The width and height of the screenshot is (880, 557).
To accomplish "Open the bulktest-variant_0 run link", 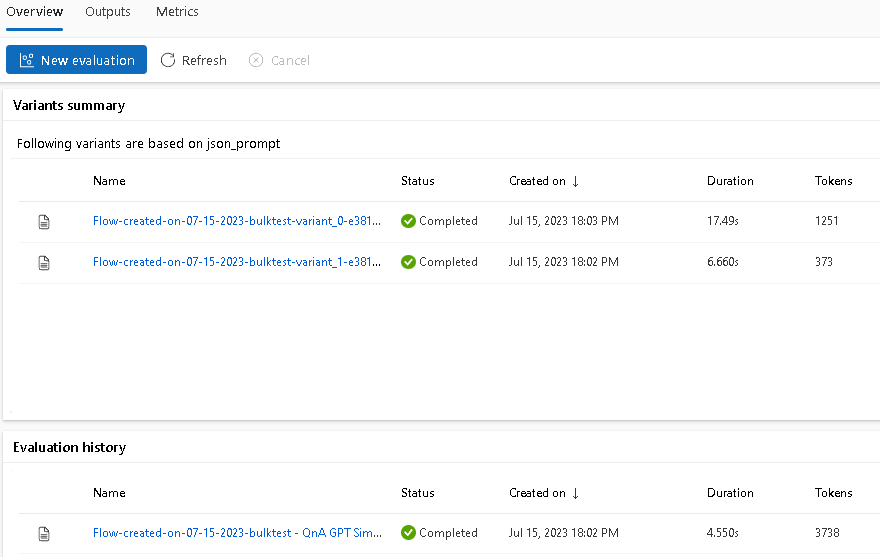I will click(237, 221).
